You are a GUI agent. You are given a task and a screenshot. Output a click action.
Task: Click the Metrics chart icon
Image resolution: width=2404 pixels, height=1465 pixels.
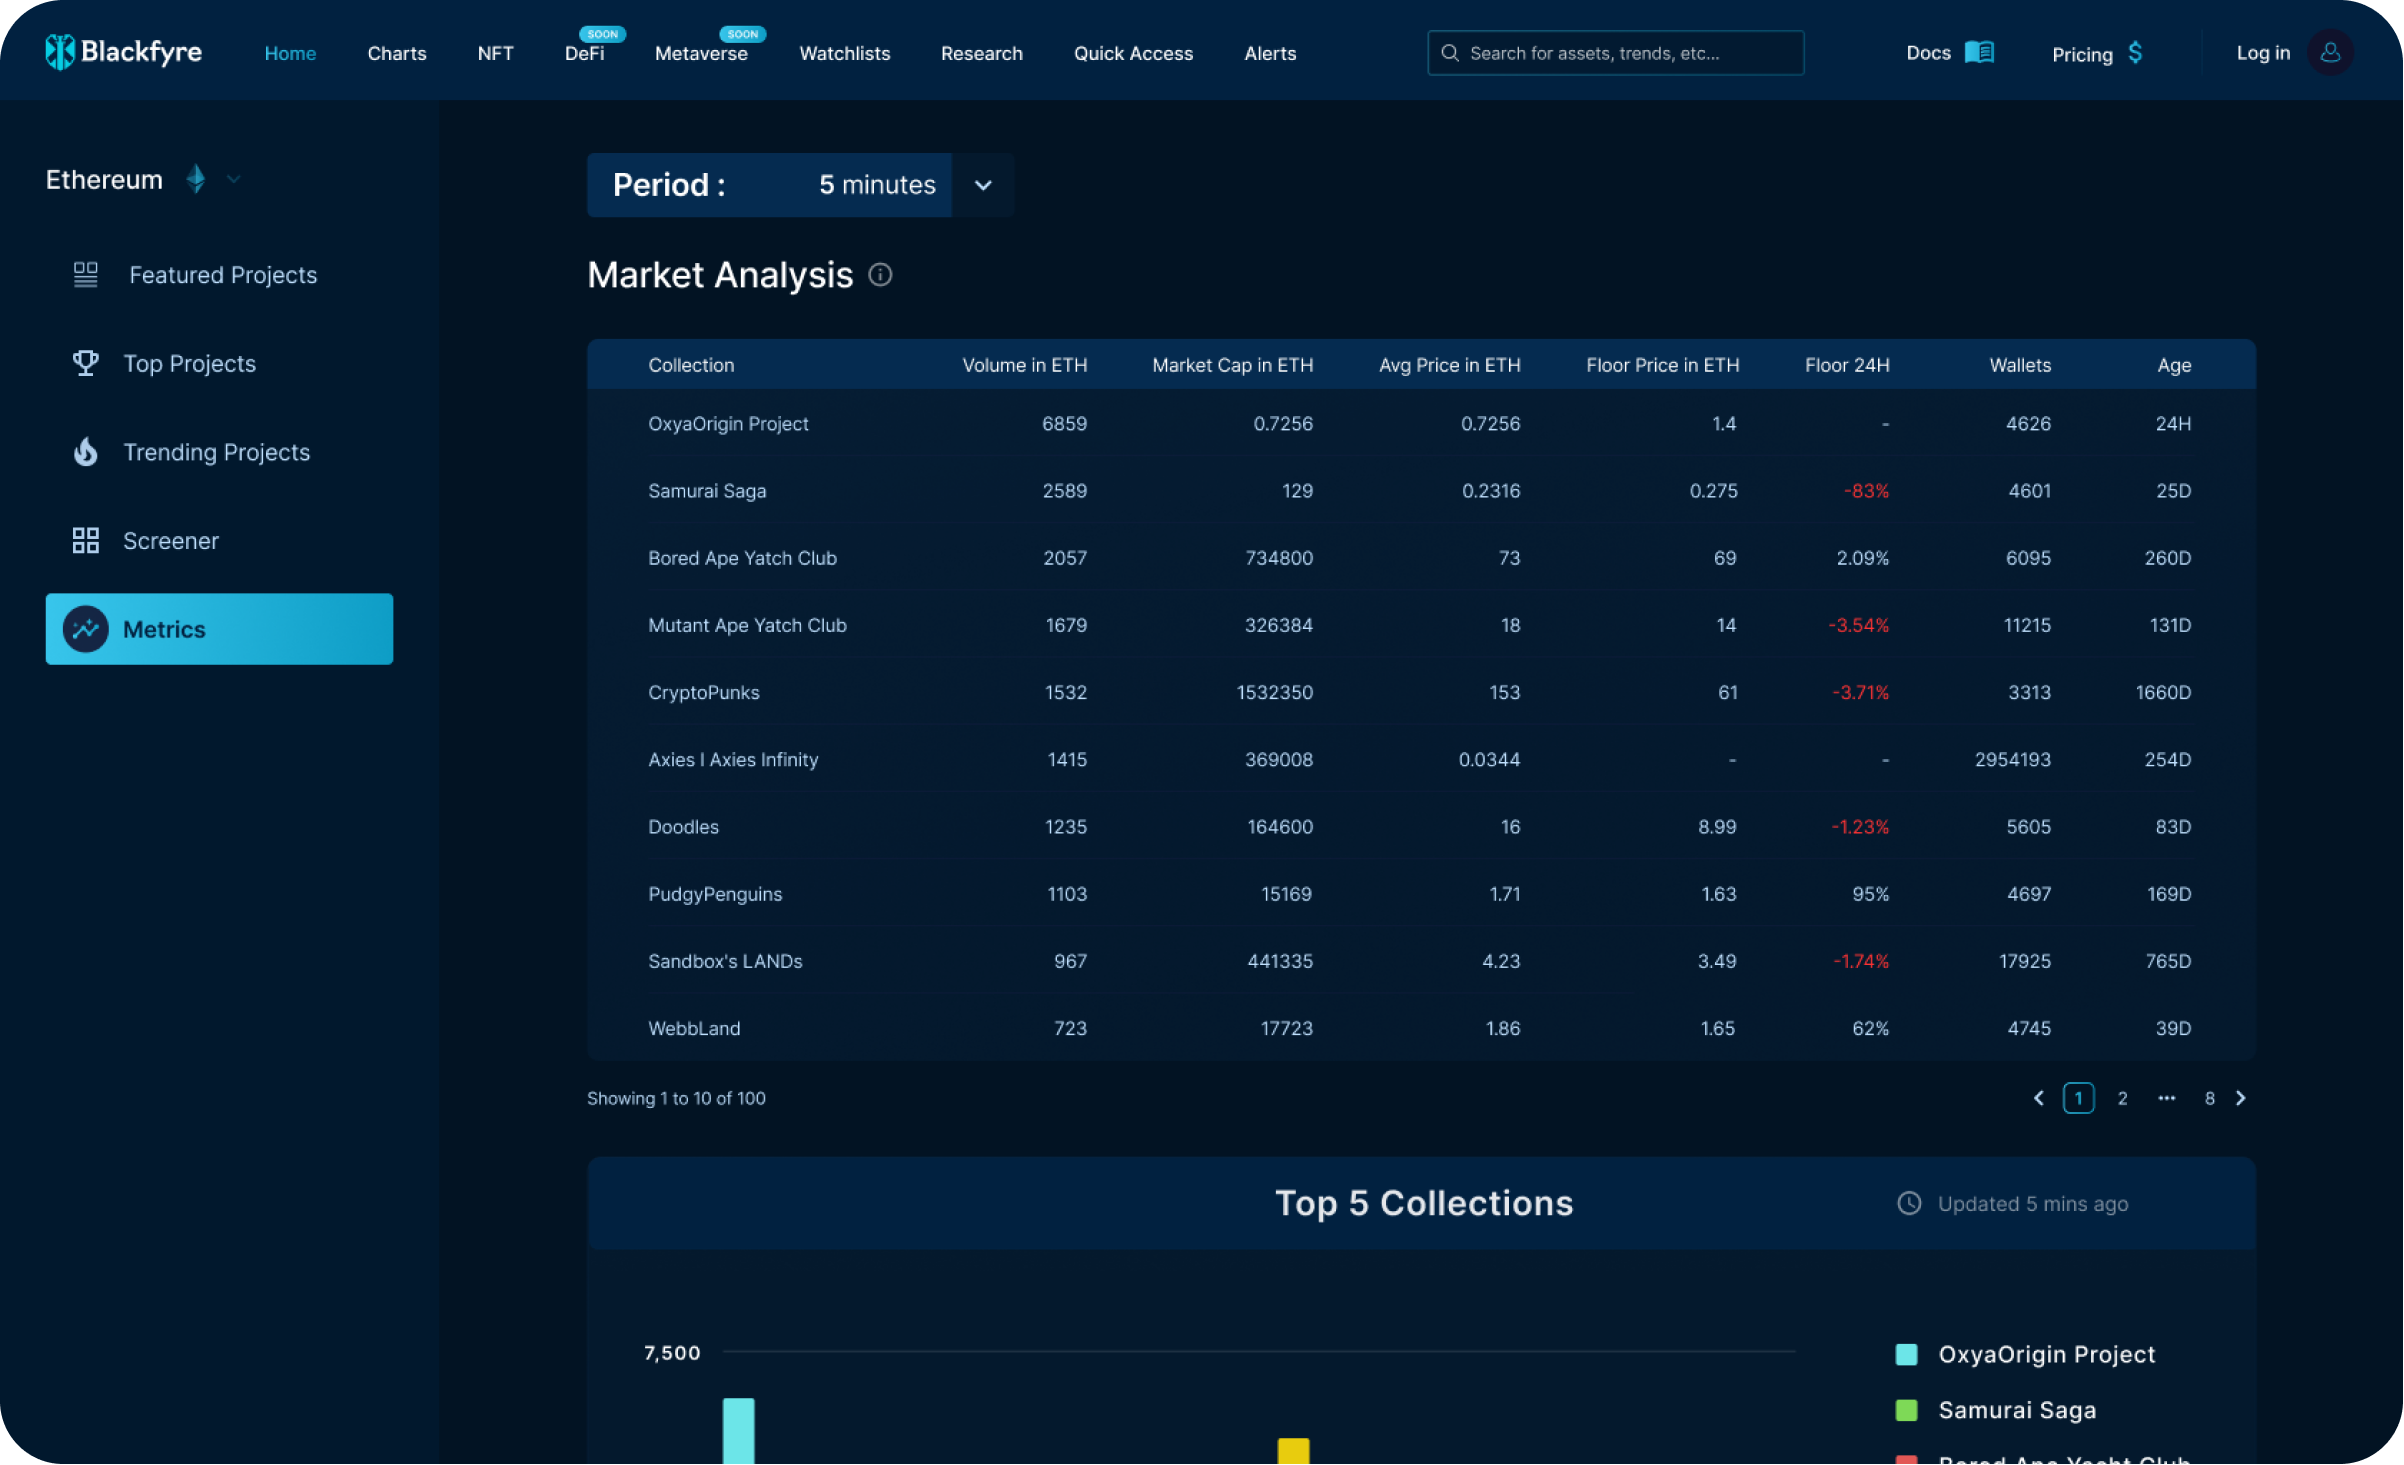(86, 629)
